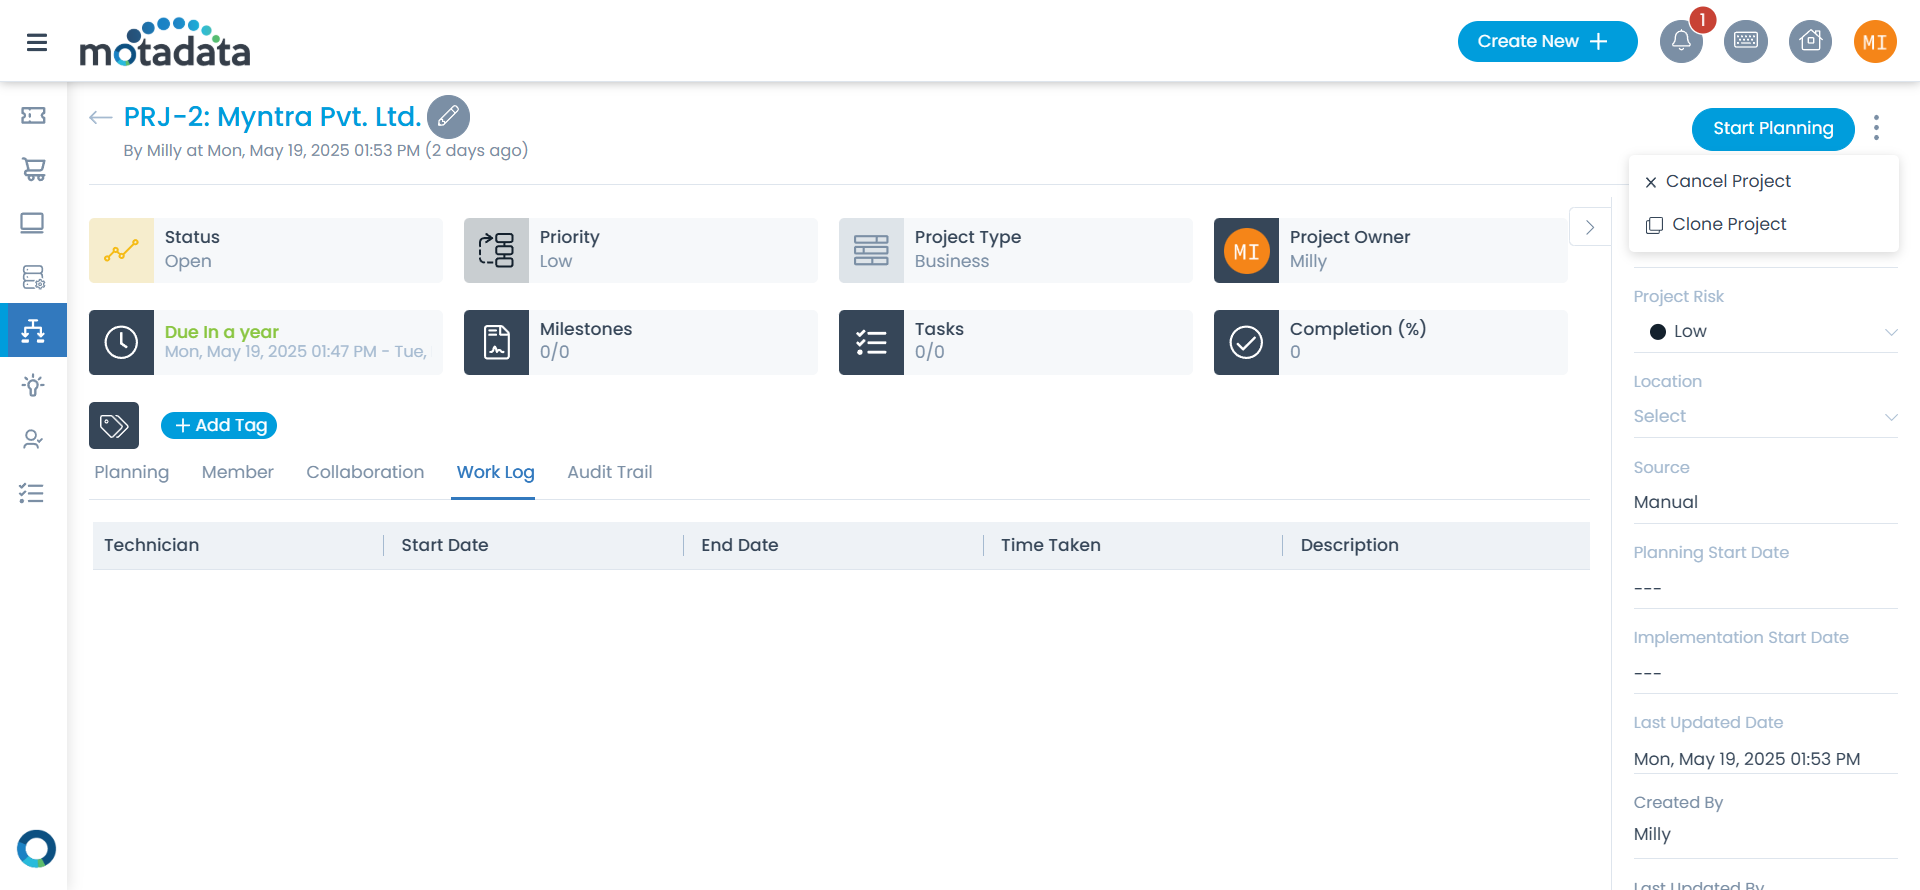
Task: Go back using the left arrow
Action: tap(100, 118)
